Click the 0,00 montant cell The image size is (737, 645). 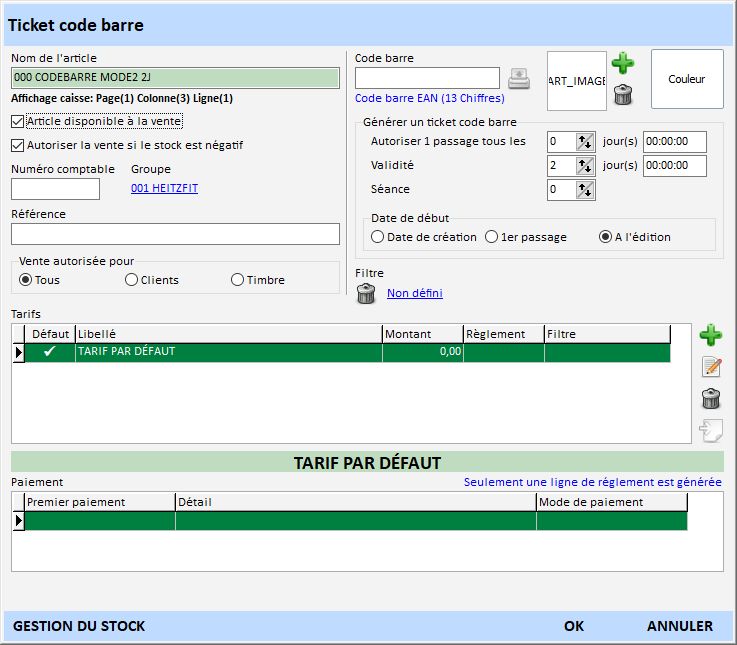[x=423, y=352]
